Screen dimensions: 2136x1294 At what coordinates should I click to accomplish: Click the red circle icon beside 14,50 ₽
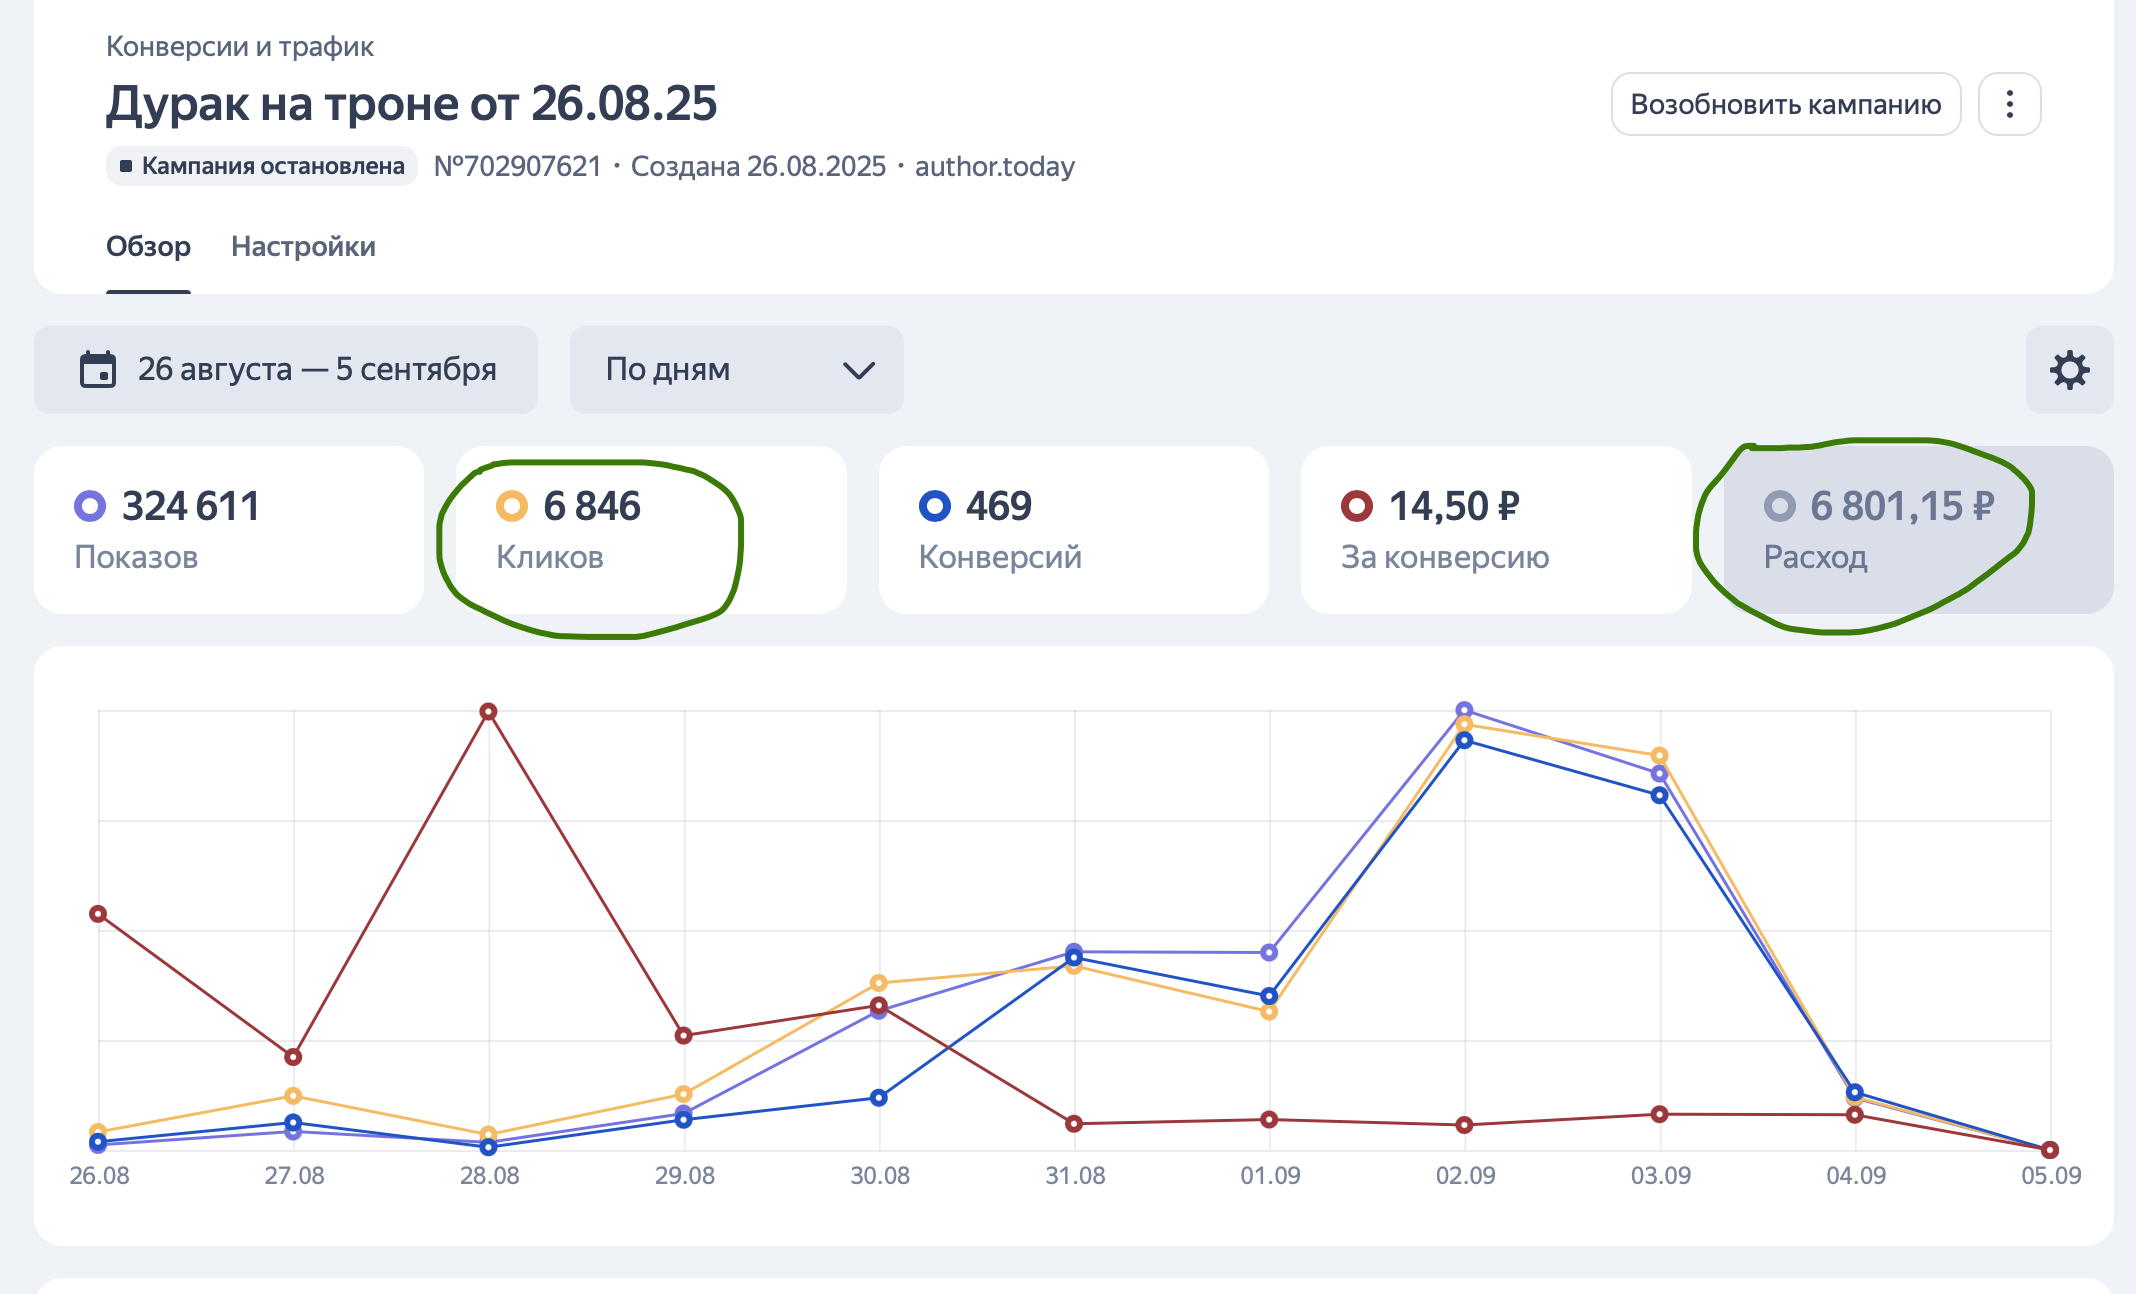[1357, 506]
